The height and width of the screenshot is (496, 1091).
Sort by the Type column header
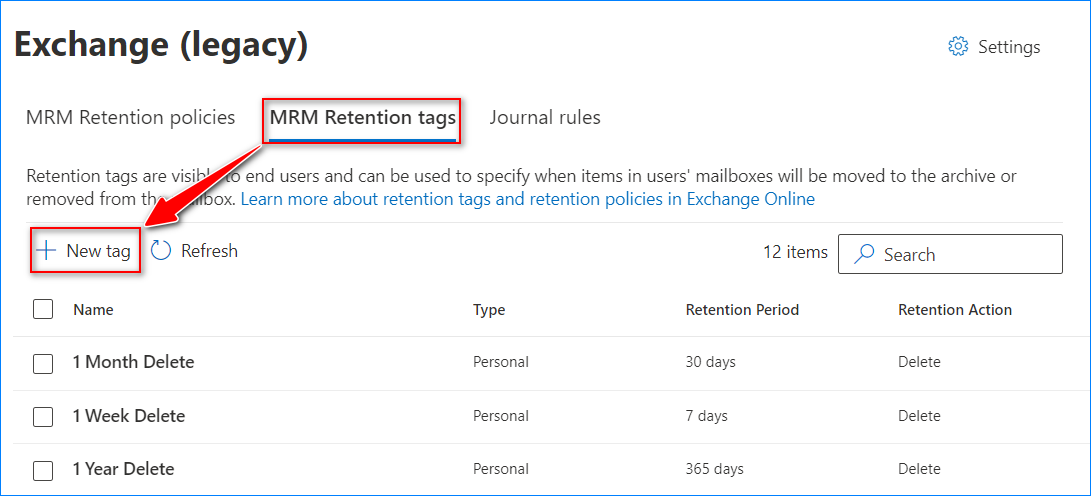pyautogui.click(x=489, y=310)
